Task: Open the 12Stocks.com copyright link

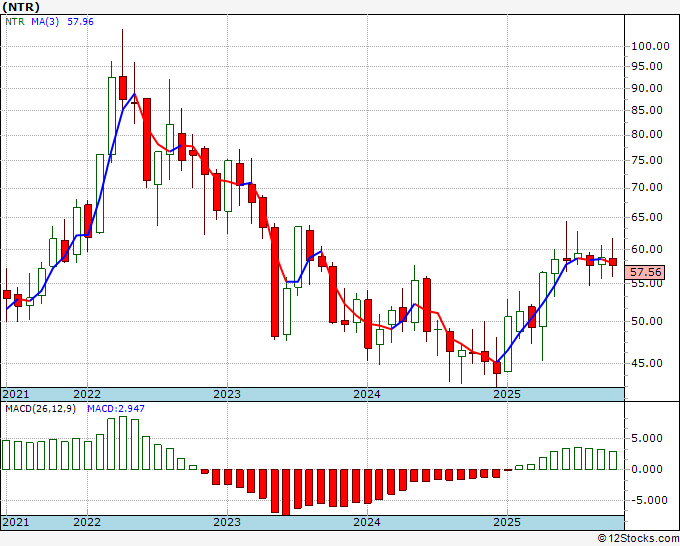Action: point(638,539)
